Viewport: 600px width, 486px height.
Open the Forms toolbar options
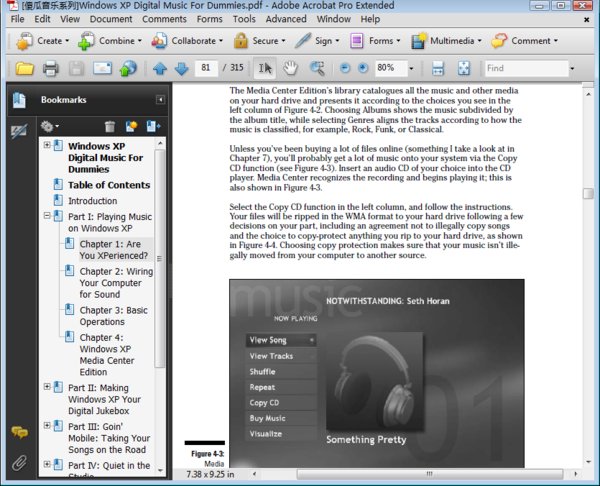375,41
